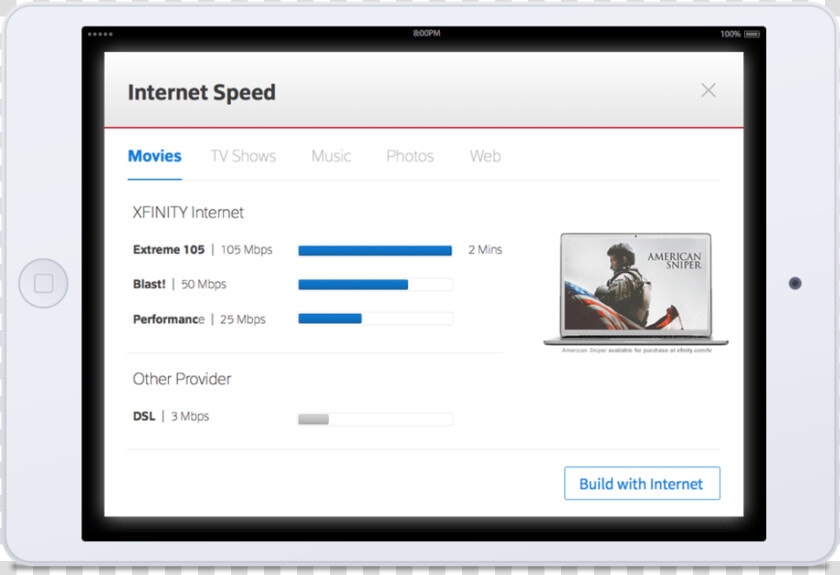
Task: Switch to the Photos tab
Action: coord(410,156)
